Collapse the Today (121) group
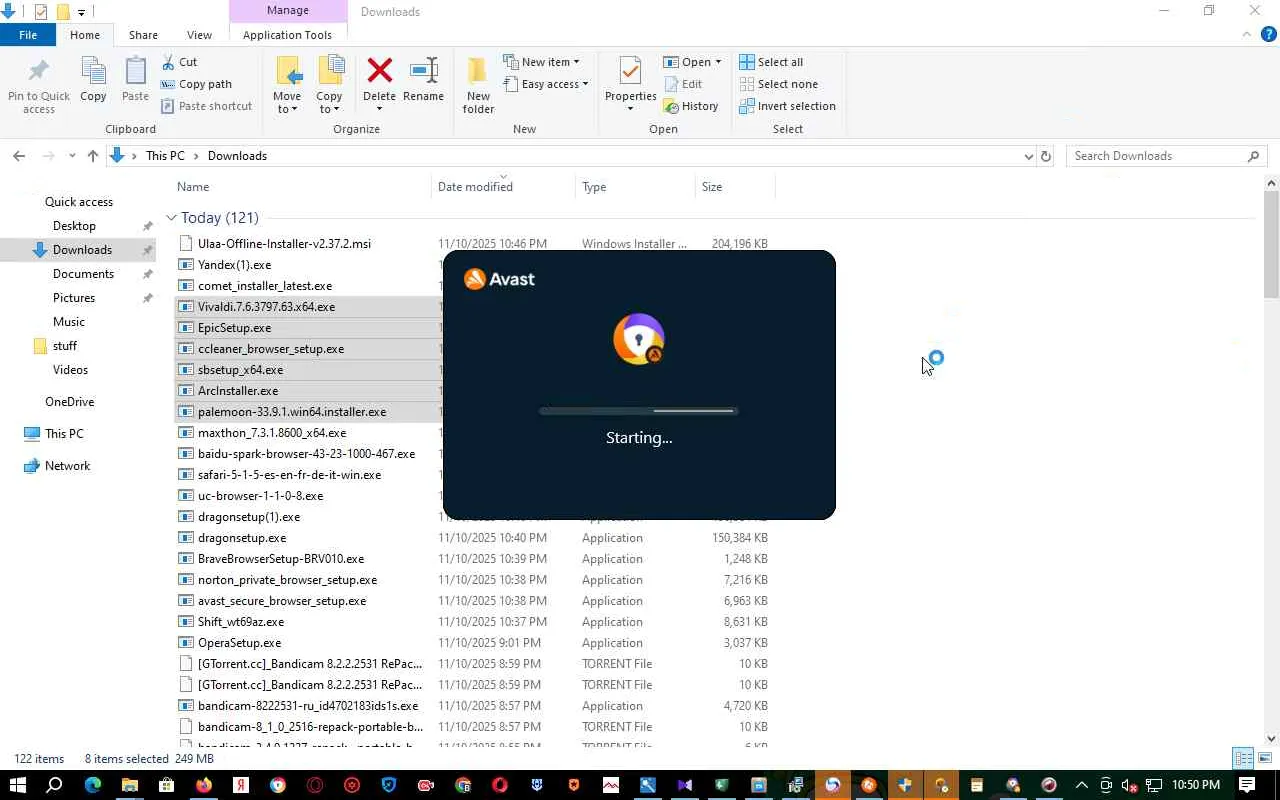This screenshot has height=800, width=1280. coord(171,218)
